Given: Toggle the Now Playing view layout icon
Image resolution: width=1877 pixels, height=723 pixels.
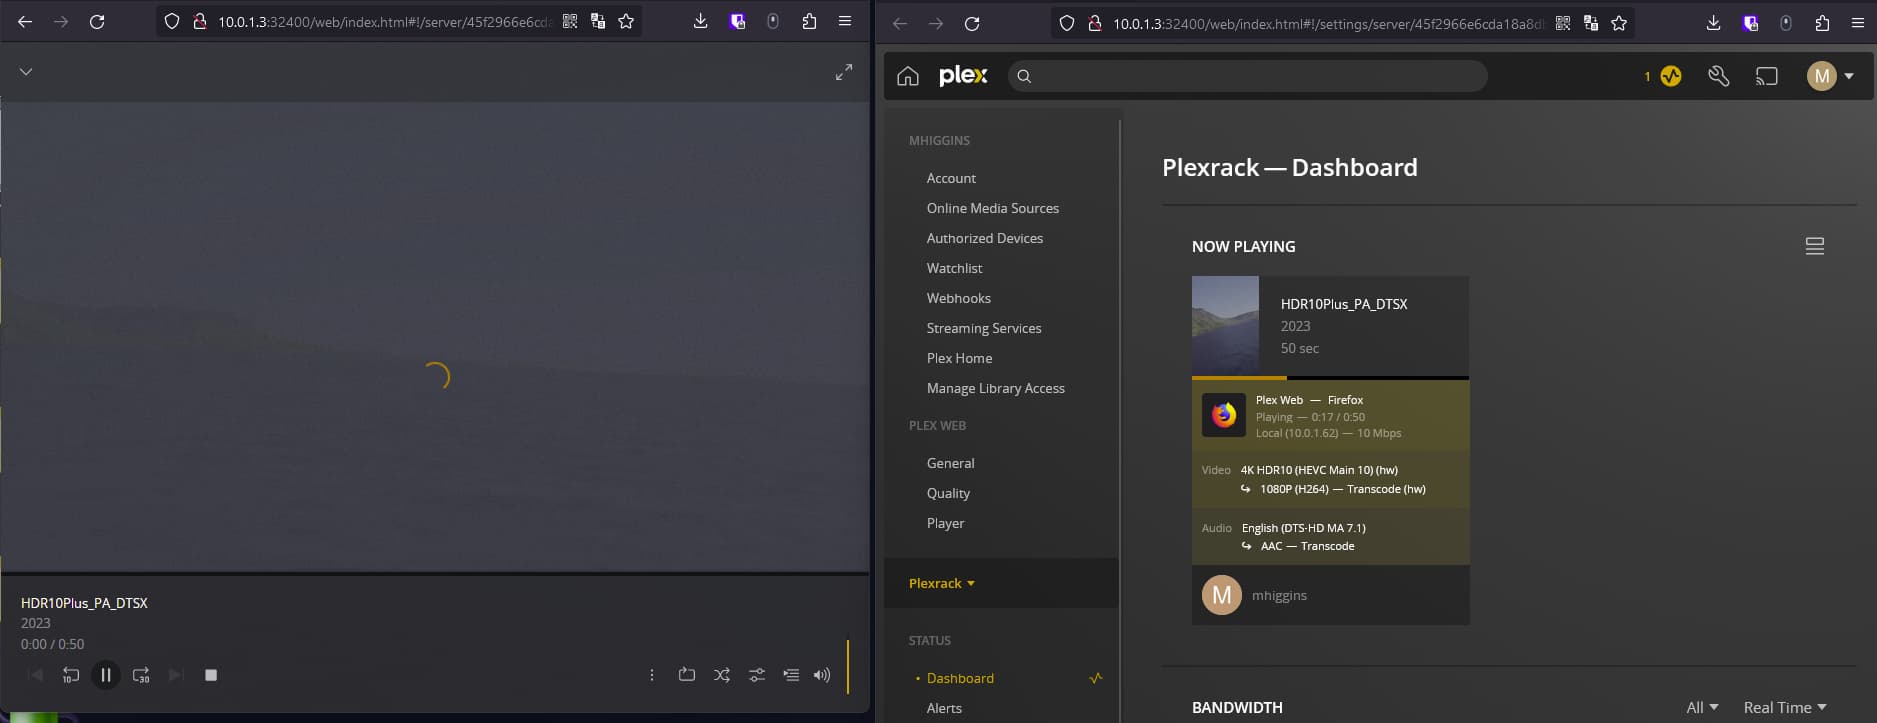Looking at the screenshot, I should point(1815,246).
